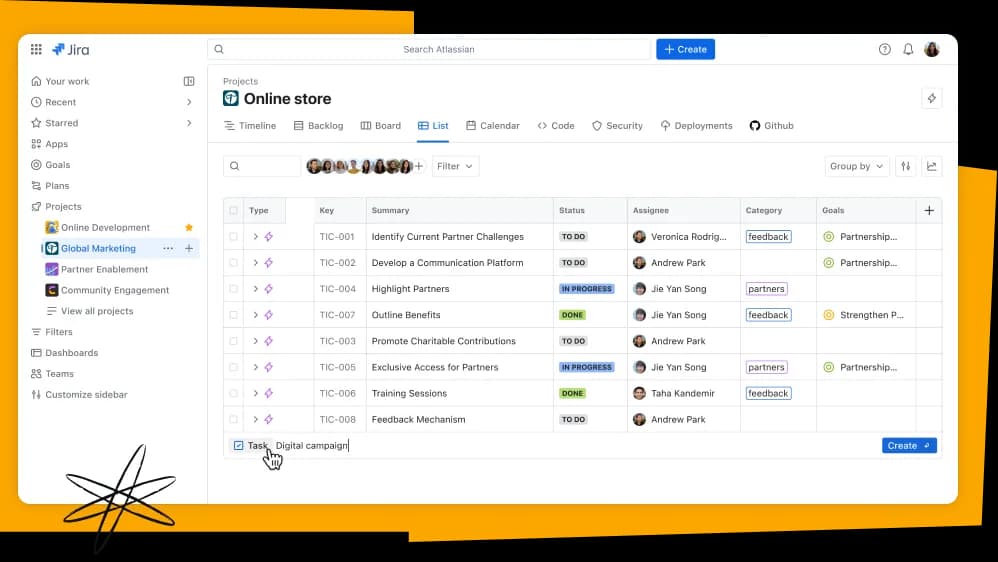
Task: Add people using plus next to avatars
Action: [419, 166]
